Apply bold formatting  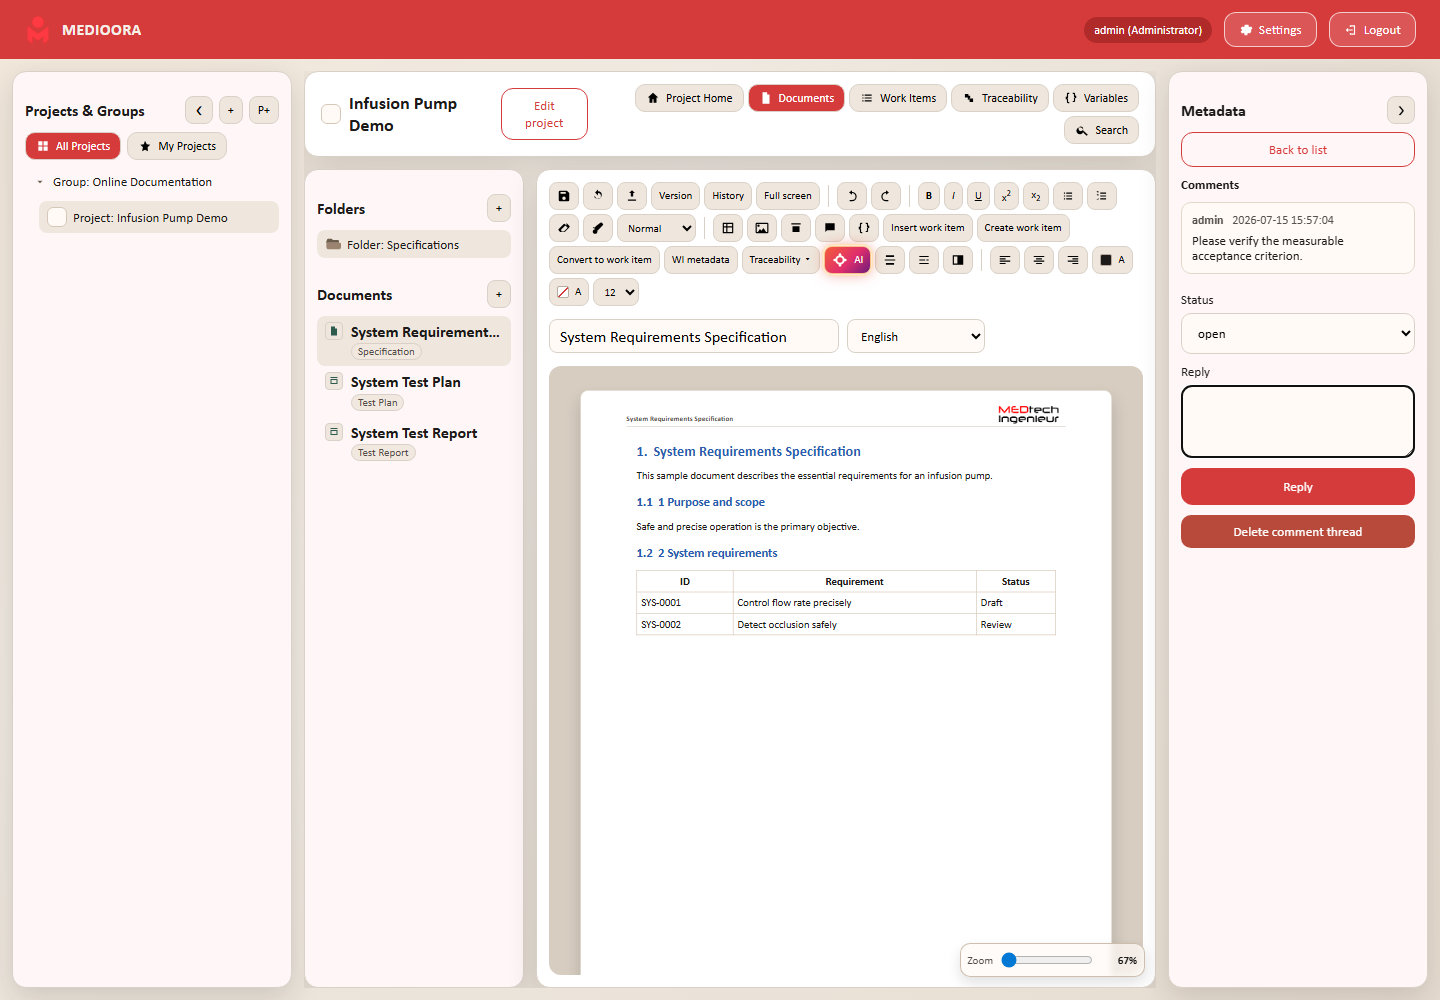point(929,196)
